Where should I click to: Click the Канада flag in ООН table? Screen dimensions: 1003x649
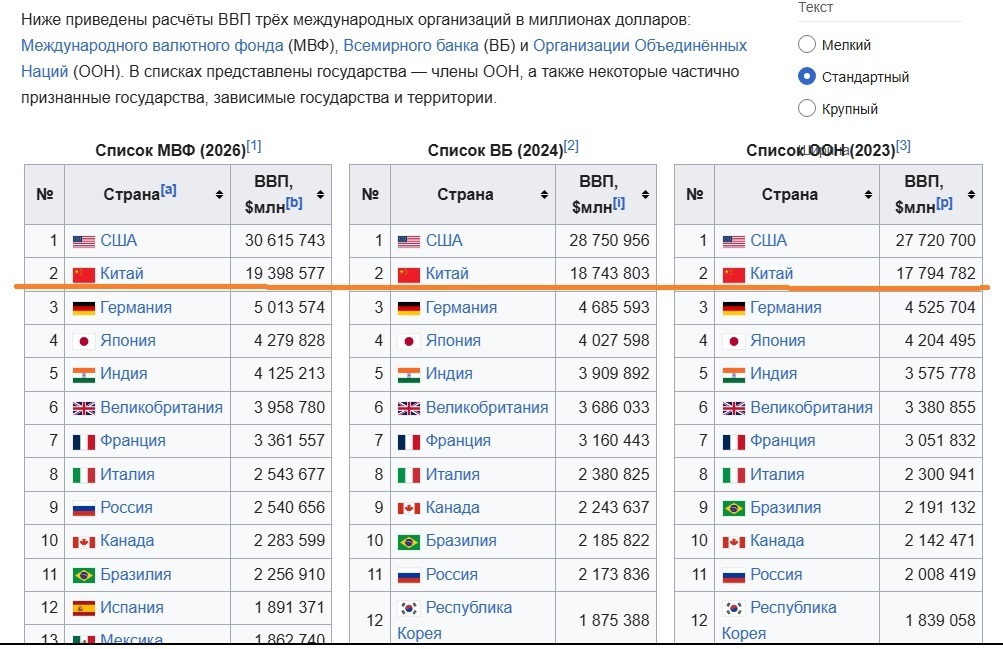point(734,542)
